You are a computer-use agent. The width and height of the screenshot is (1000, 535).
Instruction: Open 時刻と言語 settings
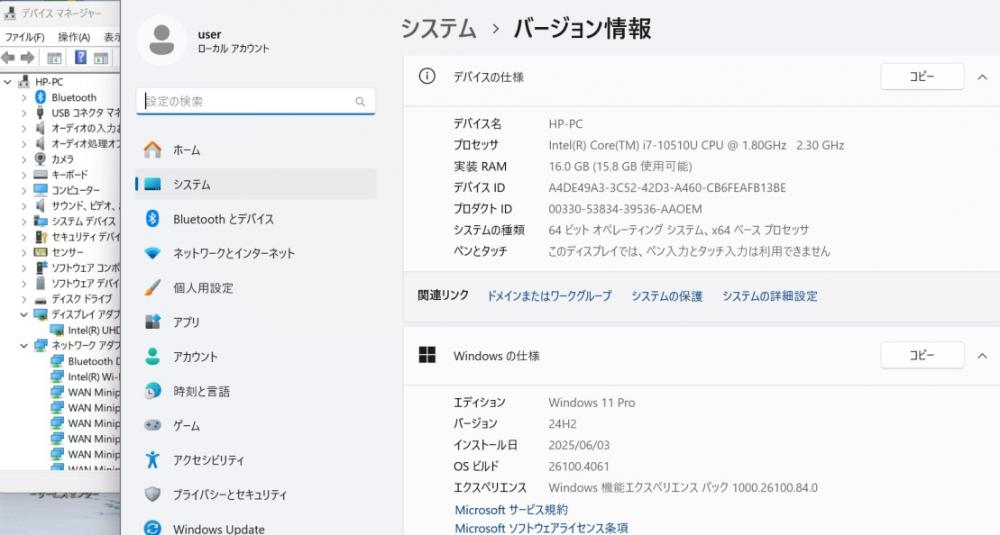255,391
